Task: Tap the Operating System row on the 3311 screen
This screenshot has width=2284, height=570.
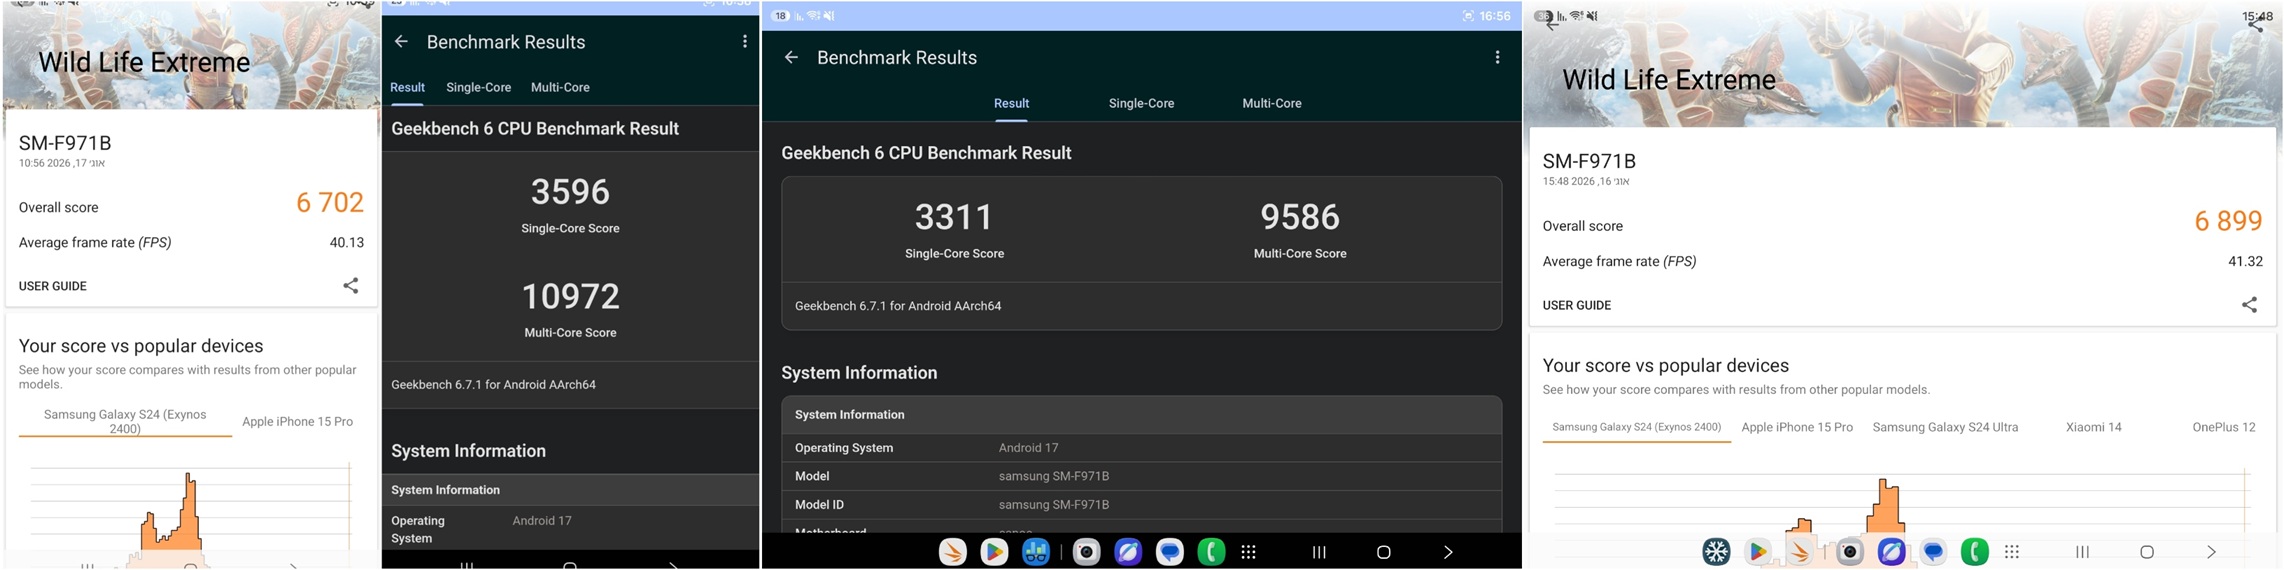Action: click(1141, 448)
